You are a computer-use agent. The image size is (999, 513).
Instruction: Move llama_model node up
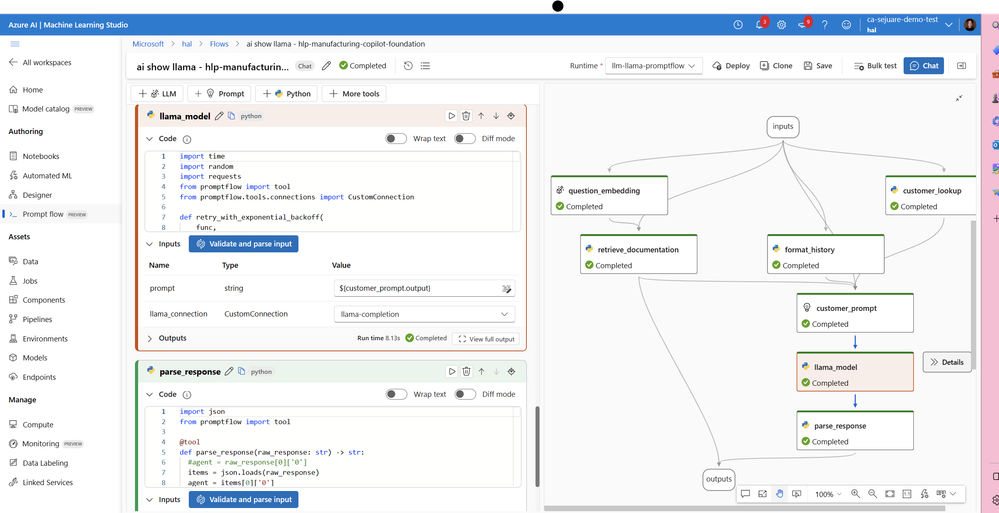click(x=481, y=116)
